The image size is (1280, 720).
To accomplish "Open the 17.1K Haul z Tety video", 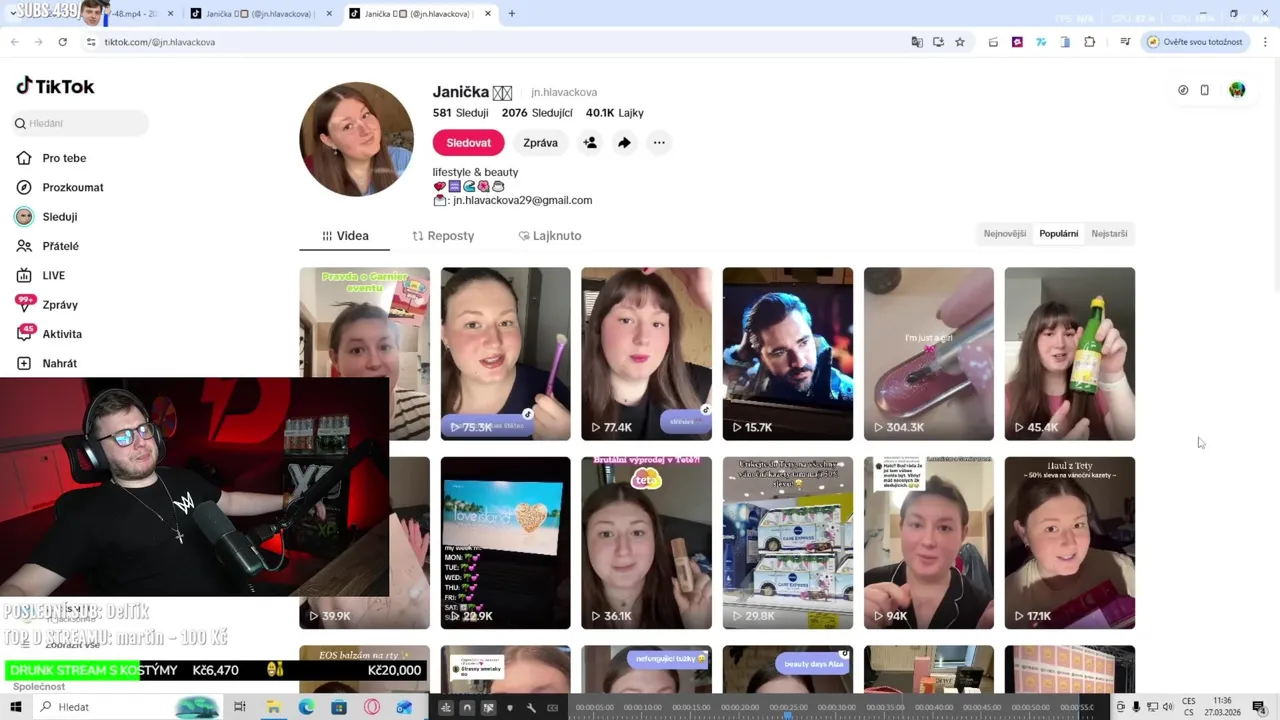I will point(1070,543).
